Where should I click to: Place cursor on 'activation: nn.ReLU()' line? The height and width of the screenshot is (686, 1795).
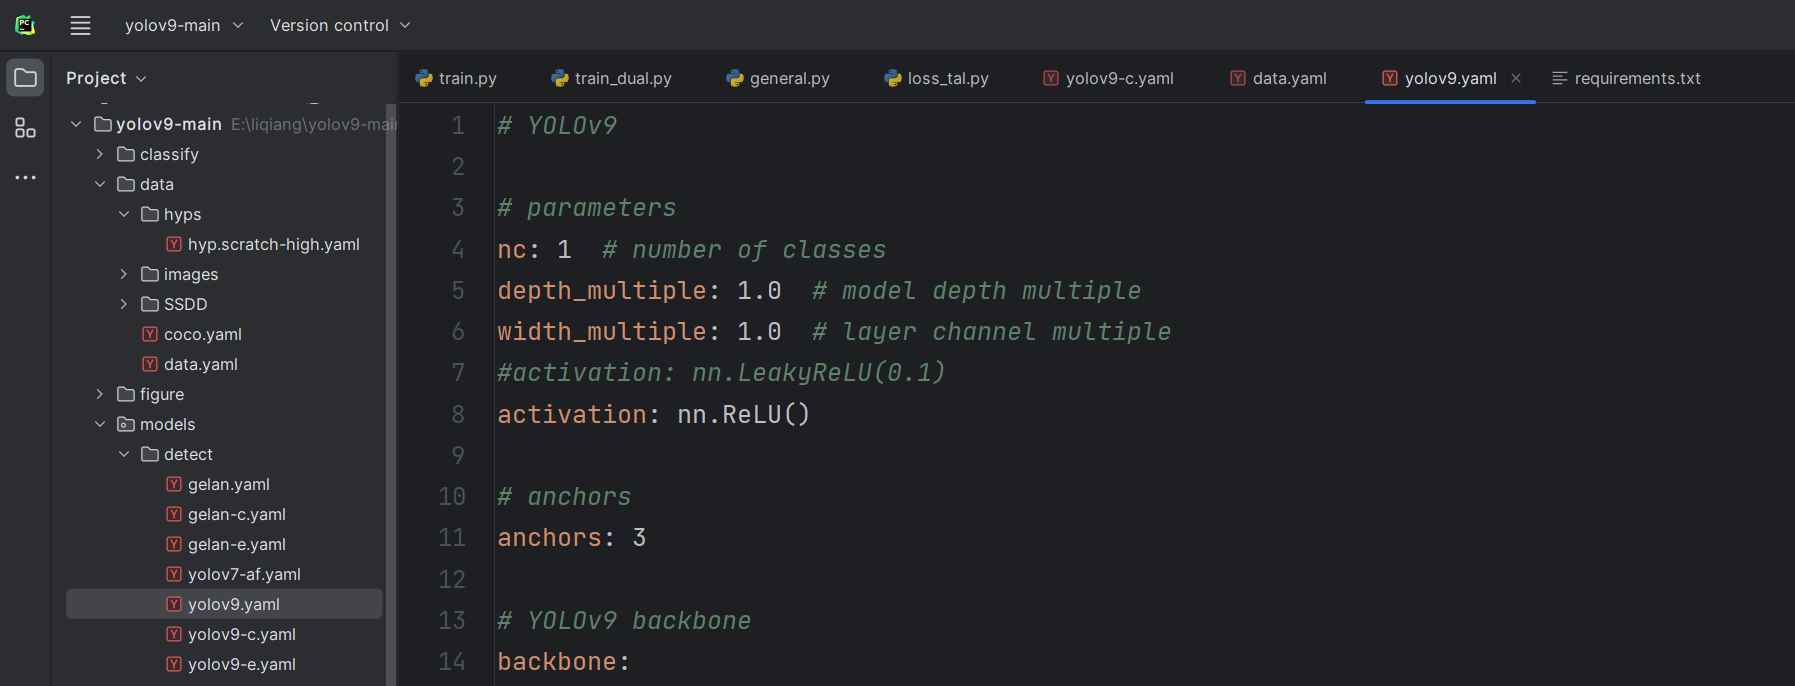(x=654, y=414)
